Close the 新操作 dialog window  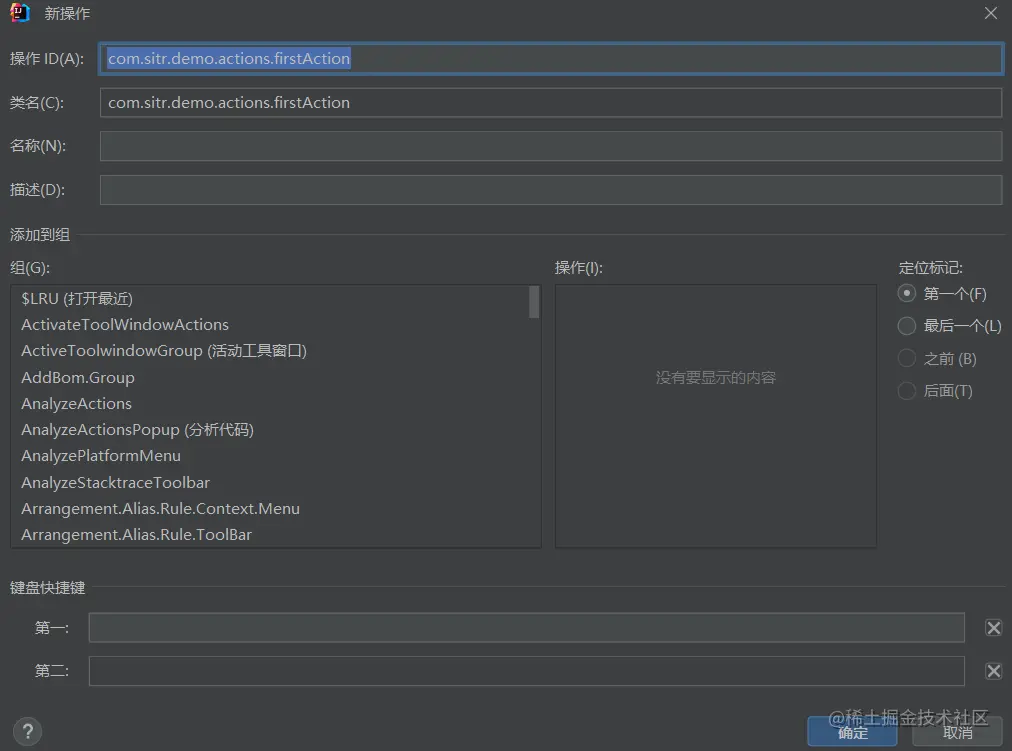click(991, 13)
